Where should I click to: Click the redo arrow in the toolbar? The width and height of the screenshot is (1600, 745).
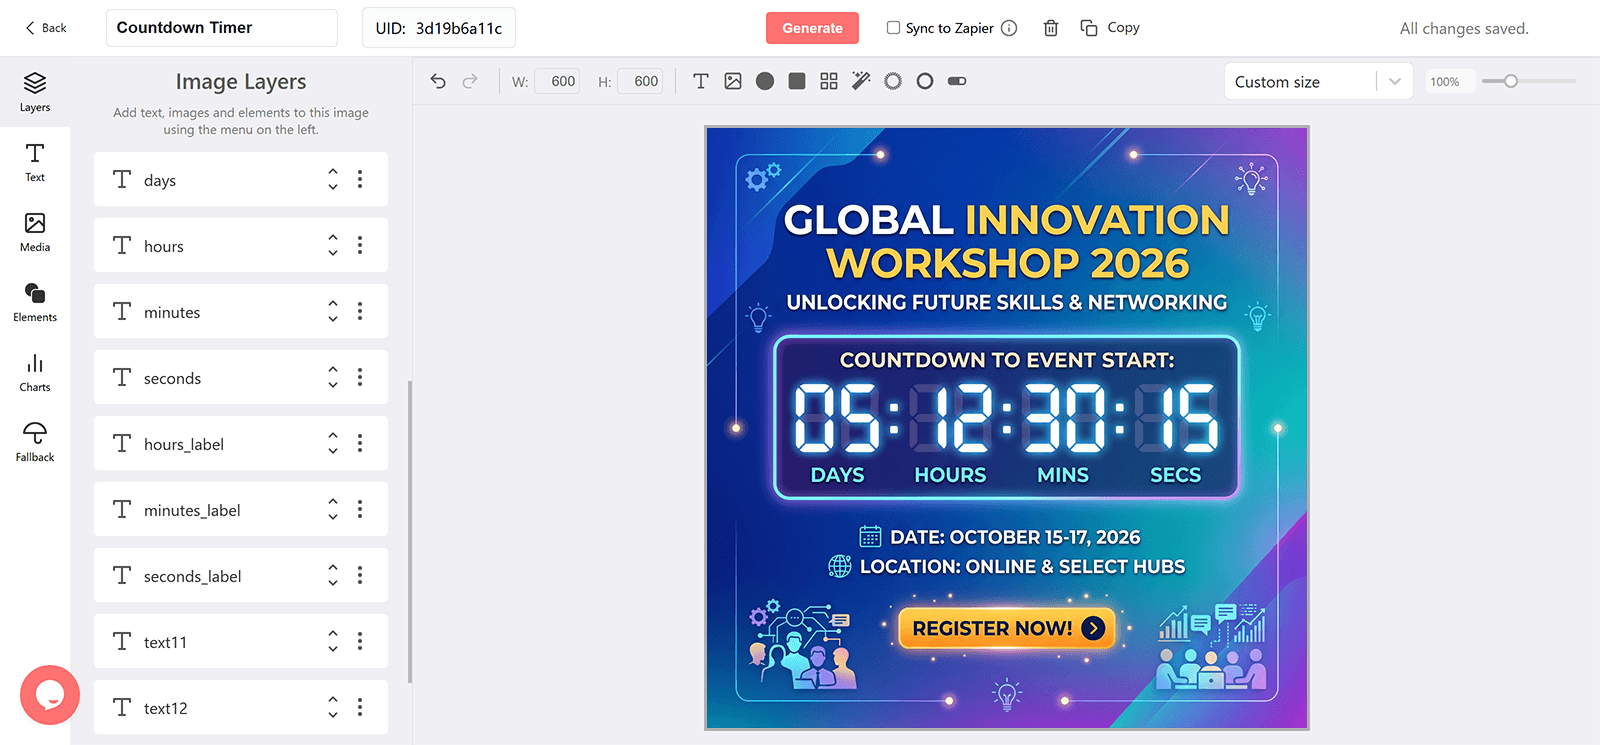[x=470, y=81]
